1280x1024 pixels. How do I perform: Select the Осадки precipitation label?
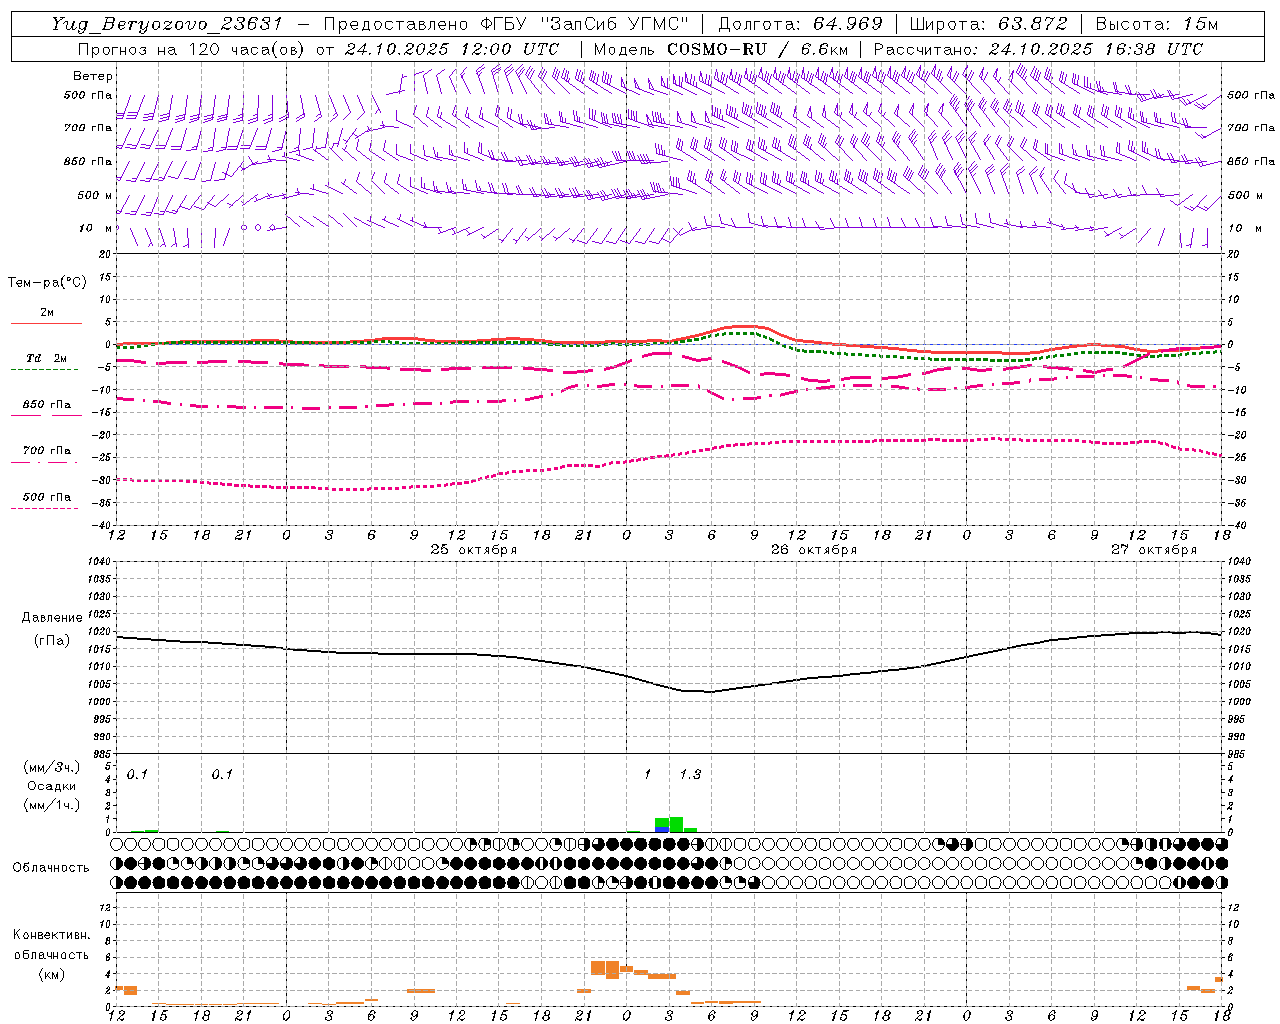tap(51, 786)
